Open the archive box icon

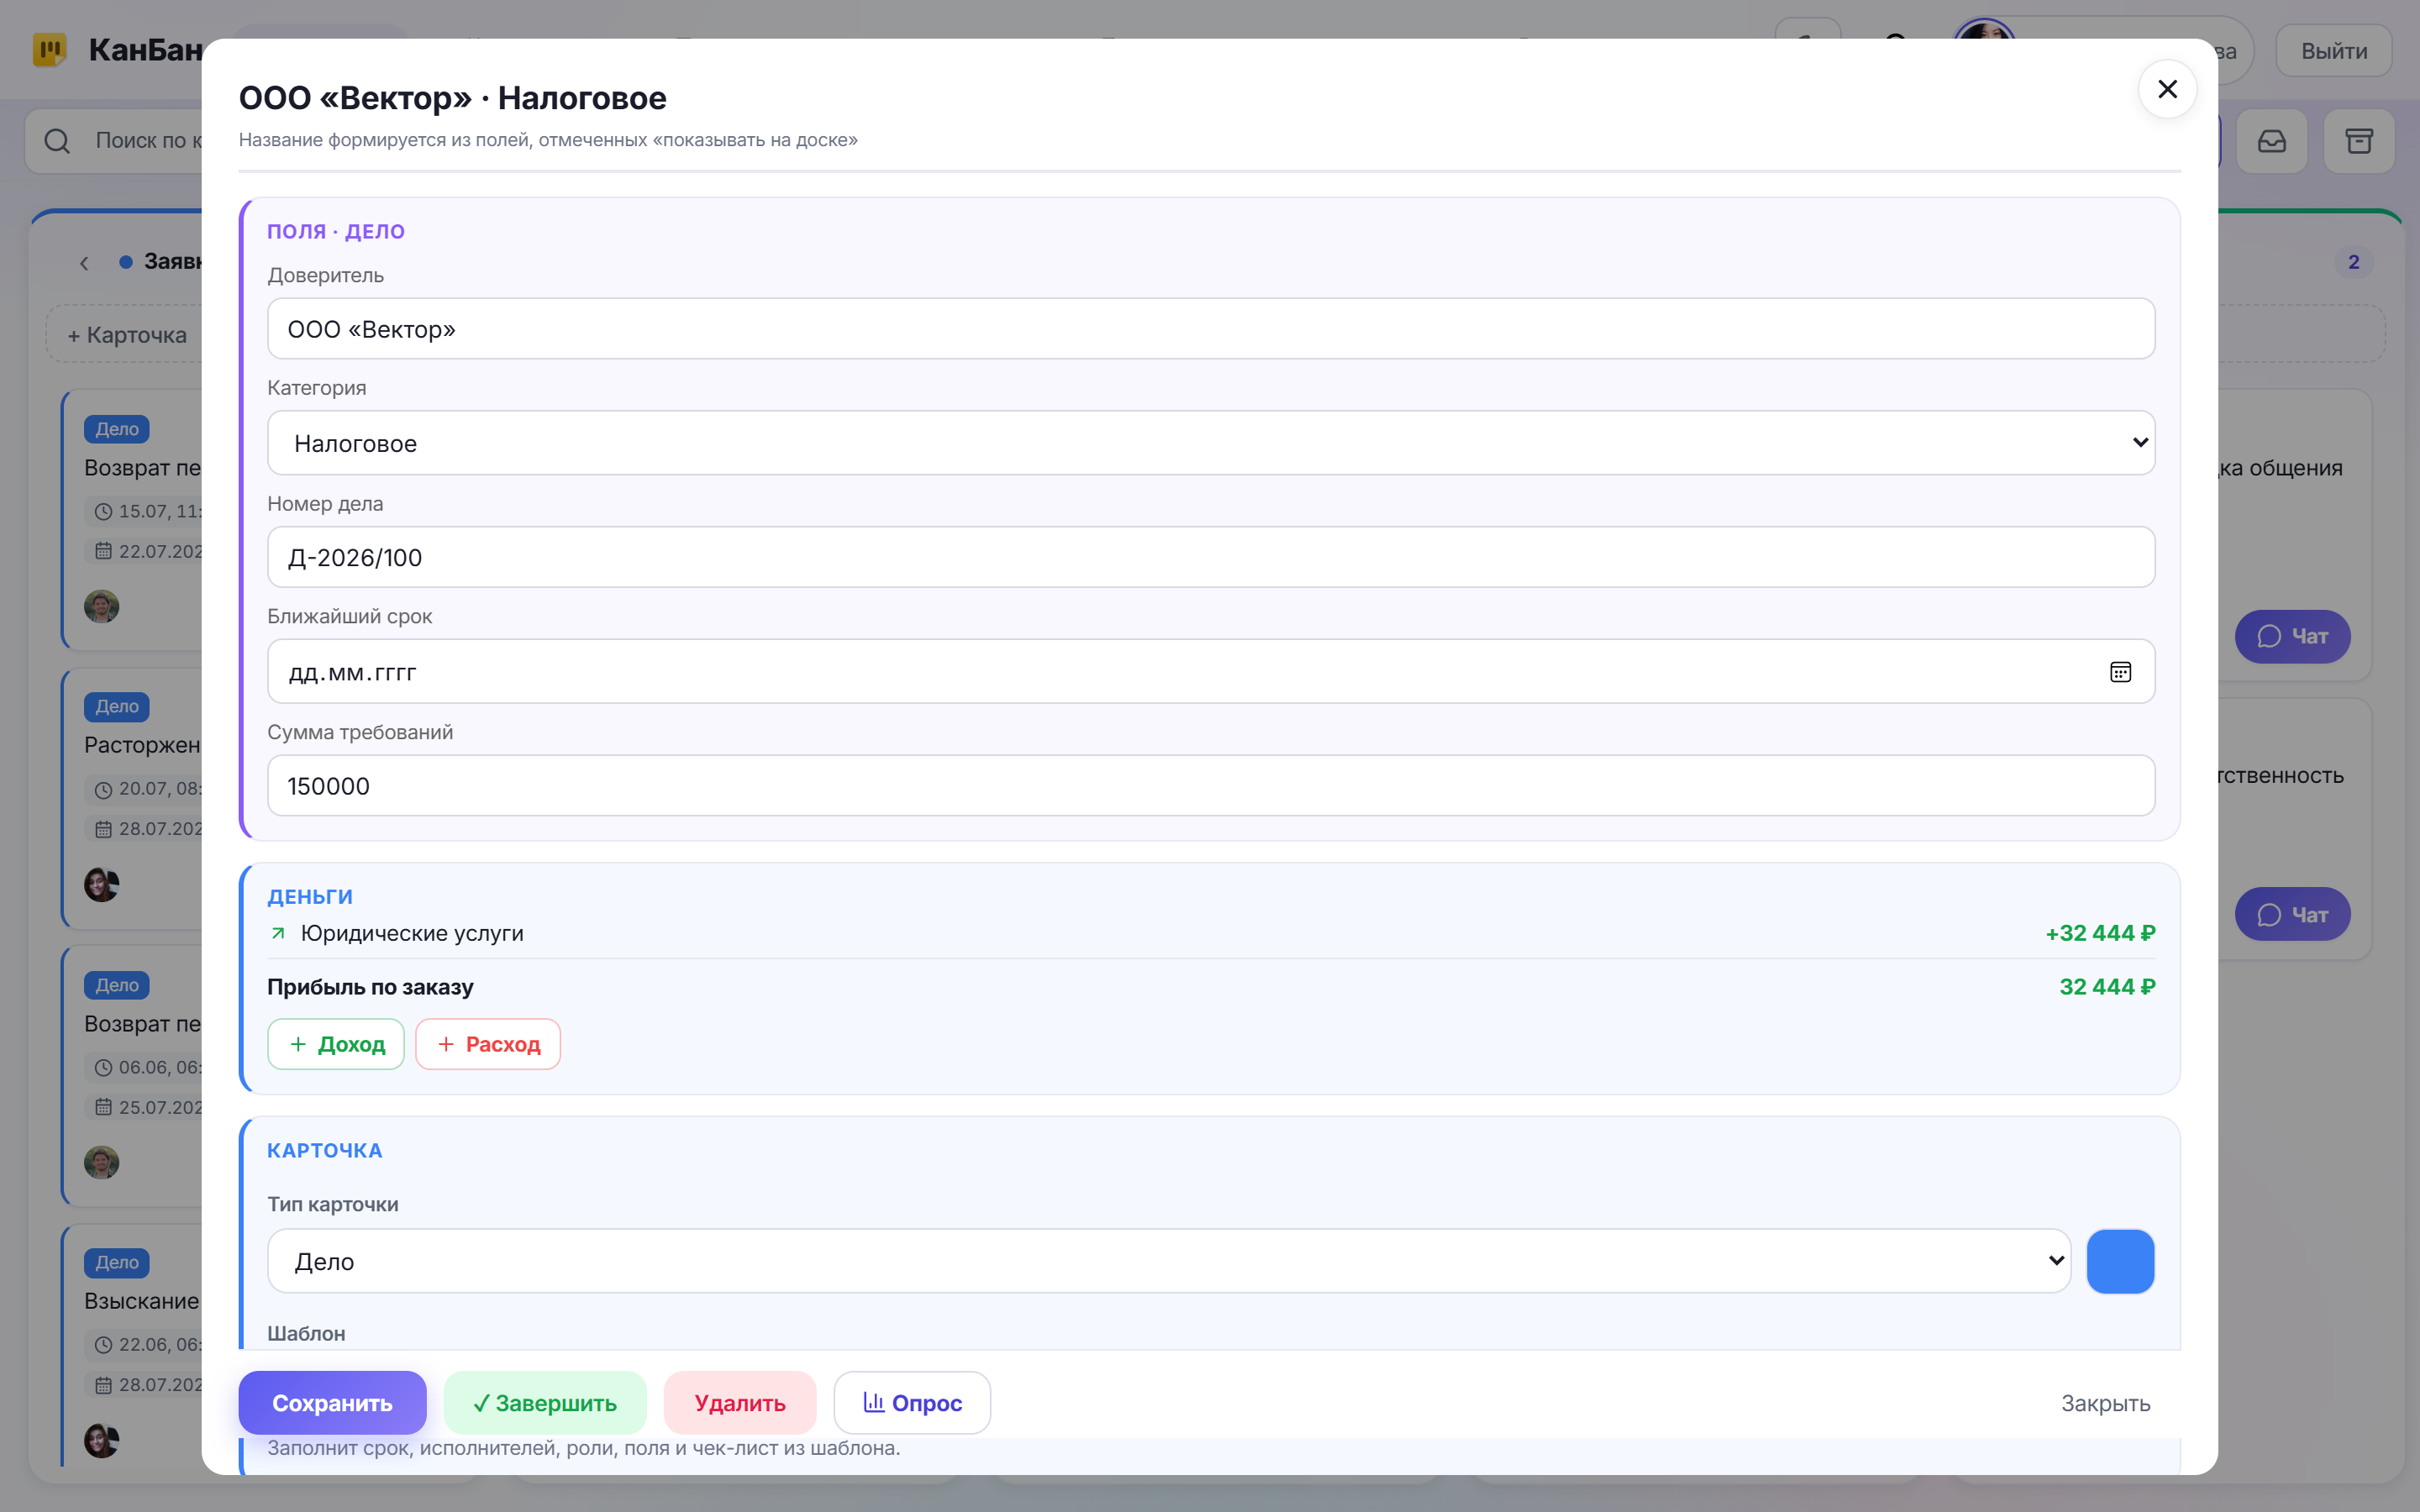pyautogui.click(x=2359, y=141)
